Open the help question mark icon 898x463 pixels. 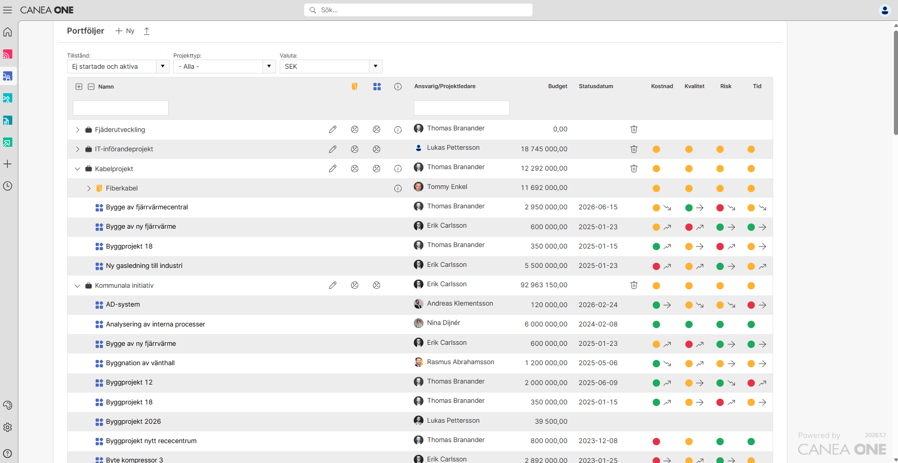(x=7, y=453)
